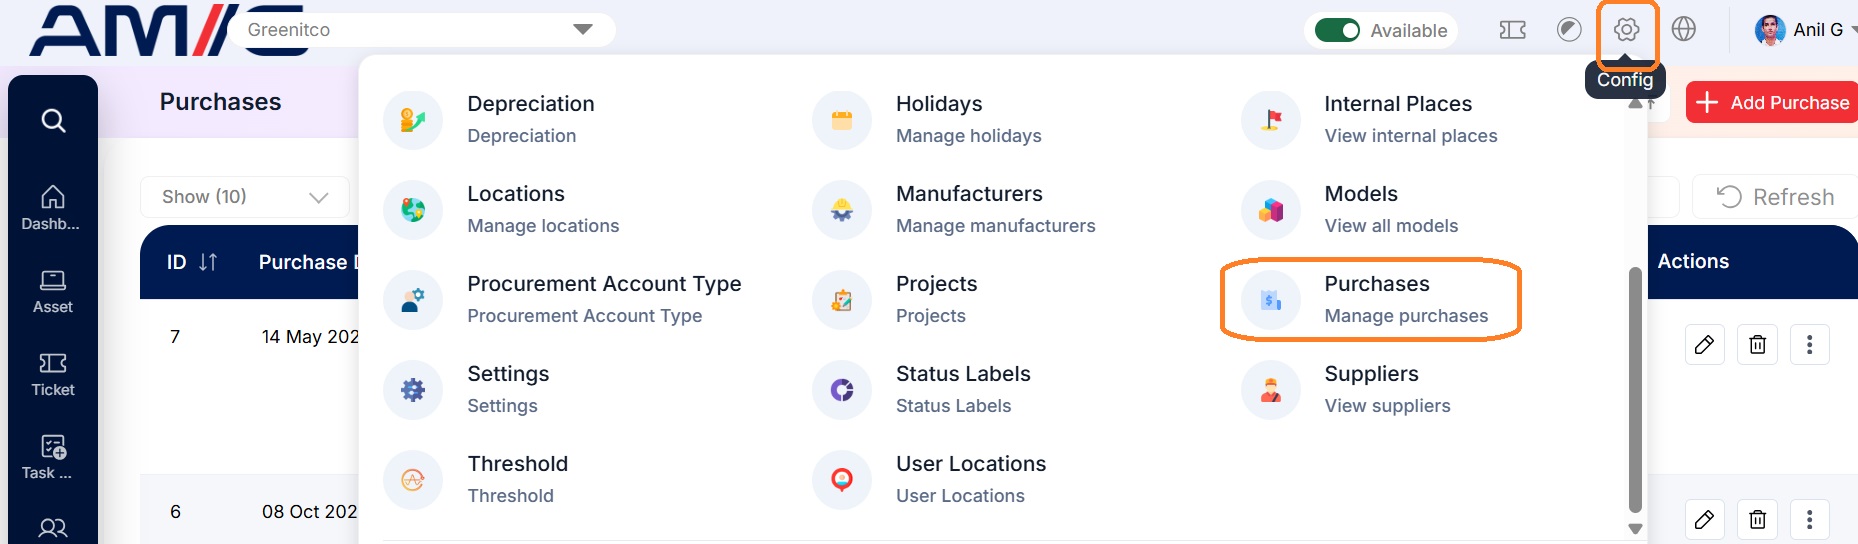Click the config menu scroll-down arrow
Viewport: 1858px width, 544px height.
coord(1635,529)
